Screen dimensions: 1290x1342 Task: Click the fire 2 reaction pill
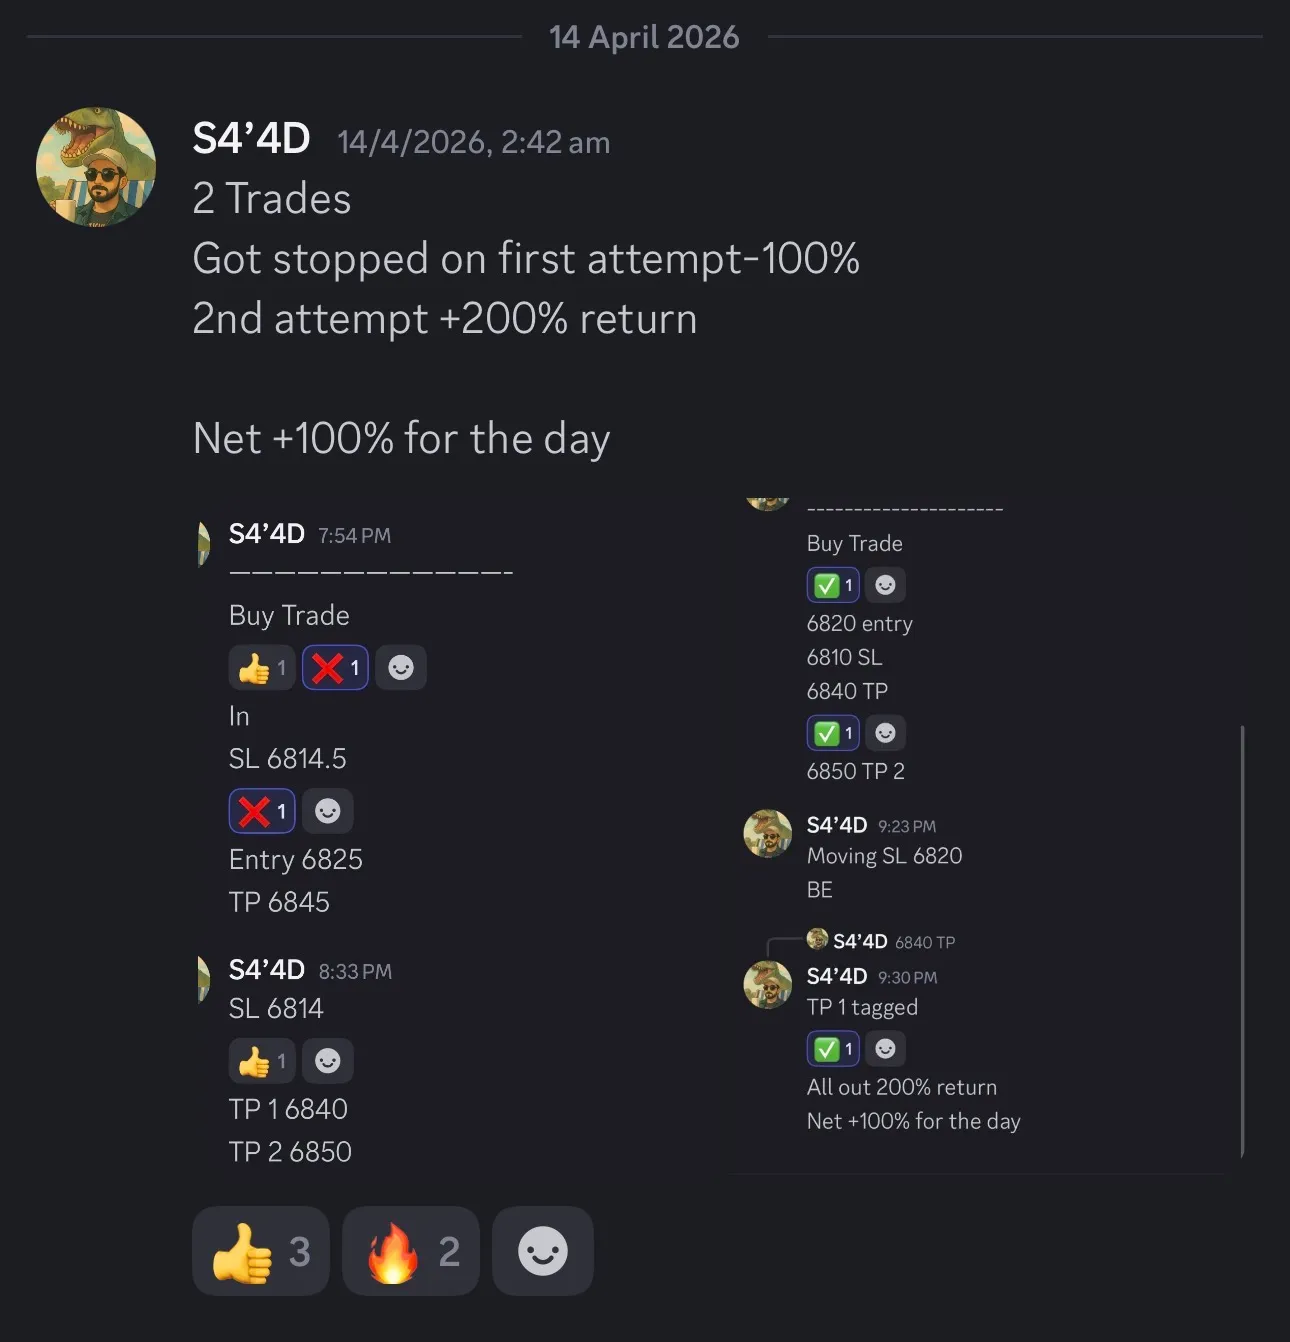[410, 1251]
